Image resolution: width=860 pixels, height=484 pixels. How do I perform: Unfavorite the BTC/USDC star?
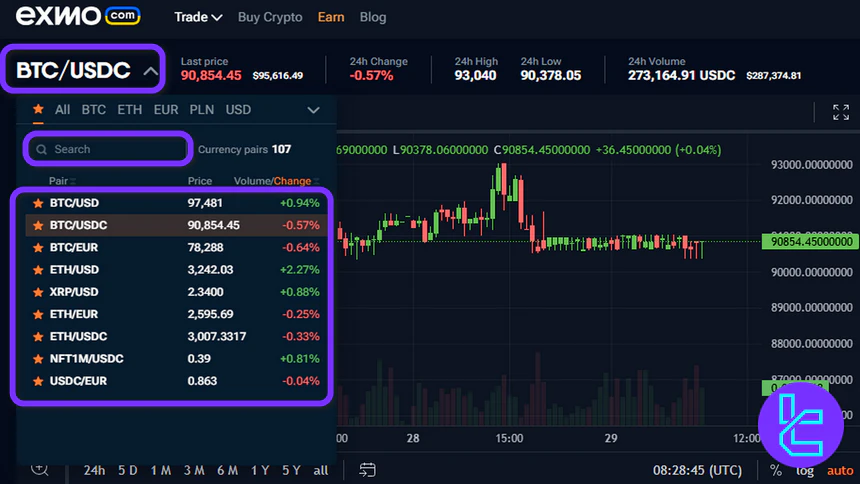pyautogui.click(x=38, y=225)
